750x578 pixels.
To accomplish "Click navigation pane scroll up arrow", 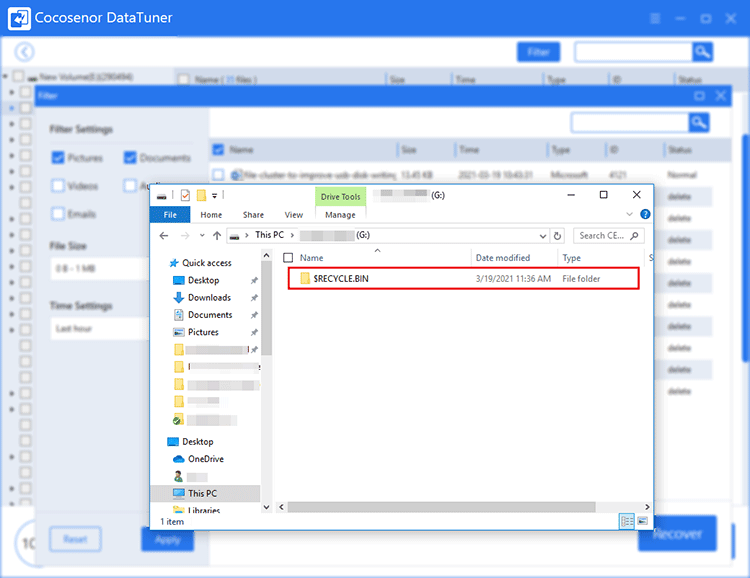I will click(x=267, y=256).
